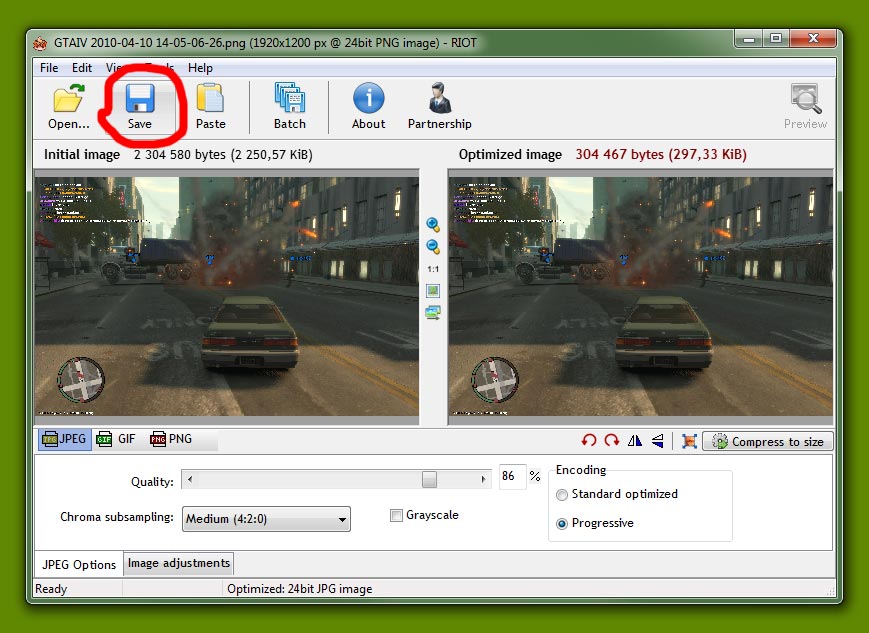This screenshot has width=869, height=633.
Task: Launch the Batch processing tool
Action: click(x=289, y=106)
